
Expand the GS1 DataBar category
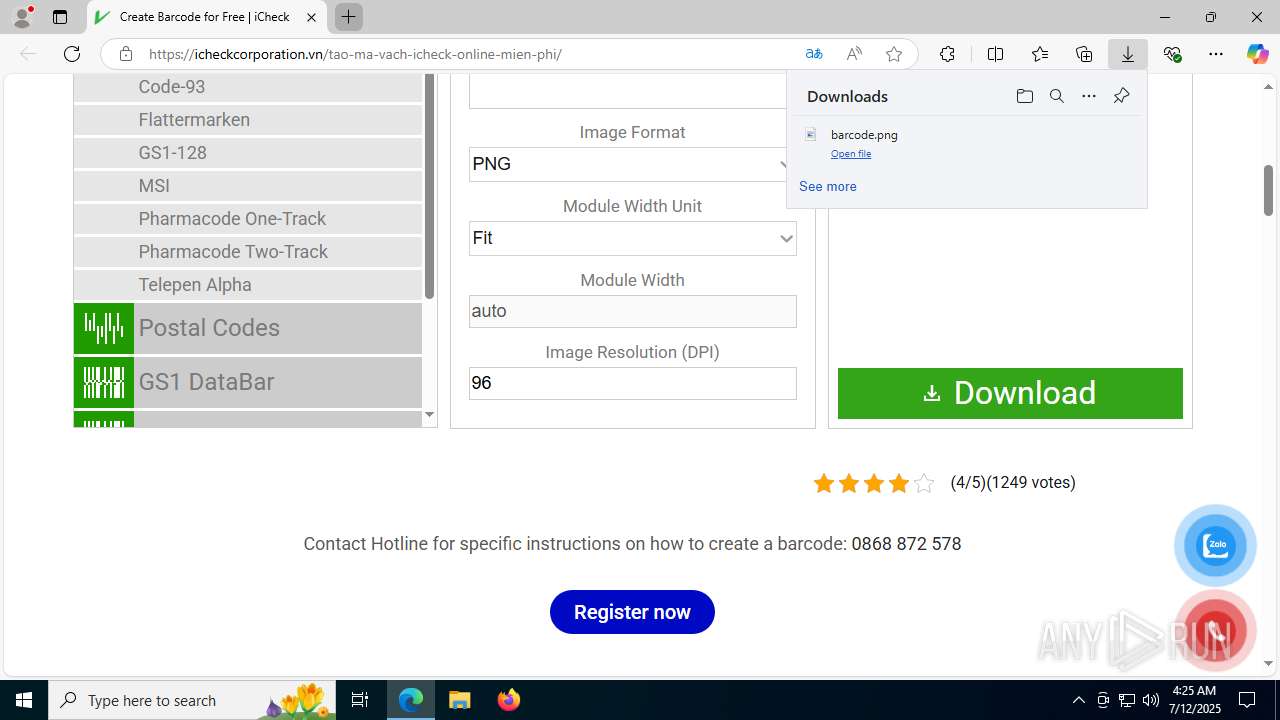248,382
